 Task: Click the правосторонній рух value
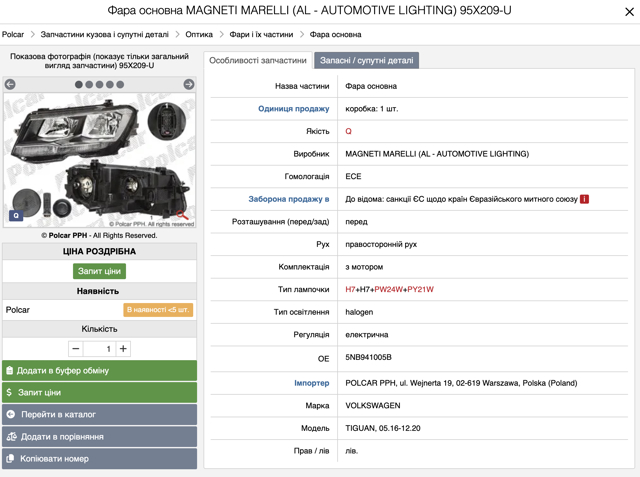(381, 244)
